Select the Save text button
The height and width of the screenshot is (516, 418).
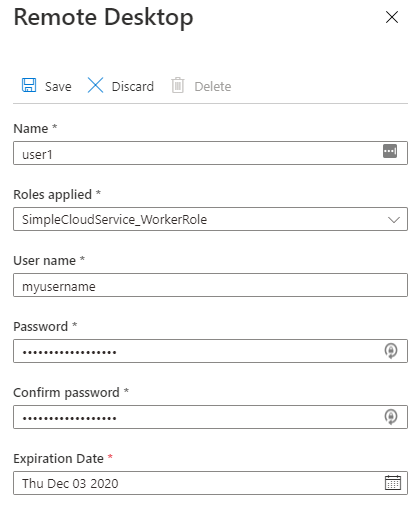coord(58,87)
